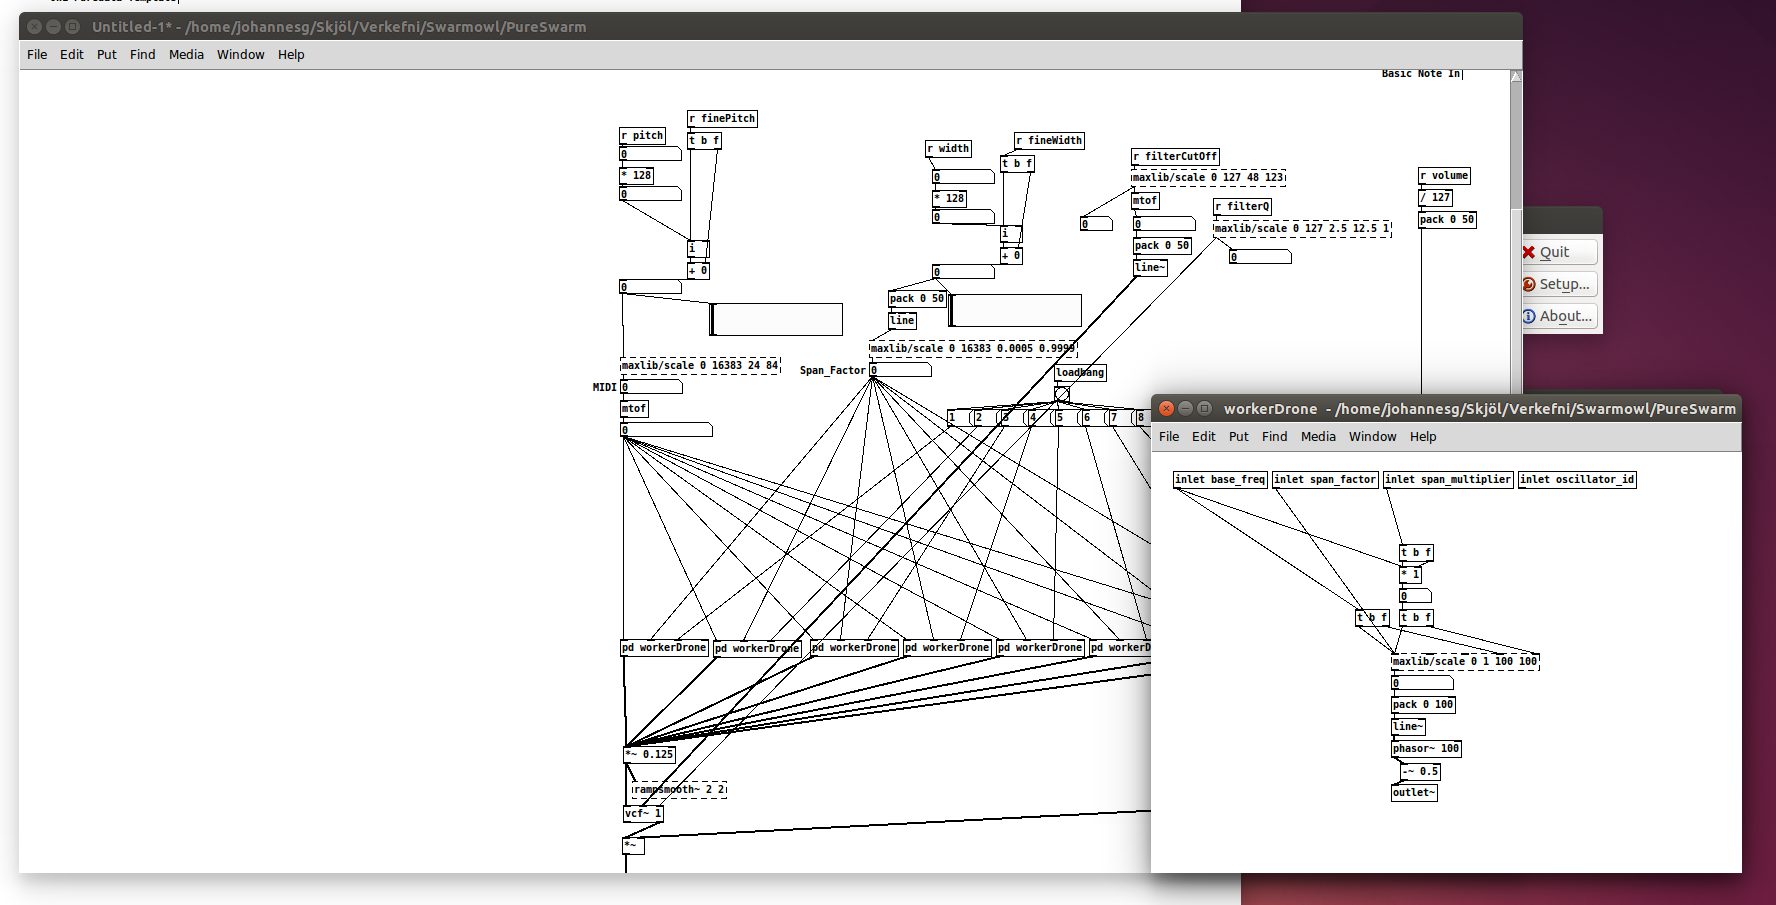
Task: Click the main patch vertical scrollbar
Action: (x=1516, y=230)
